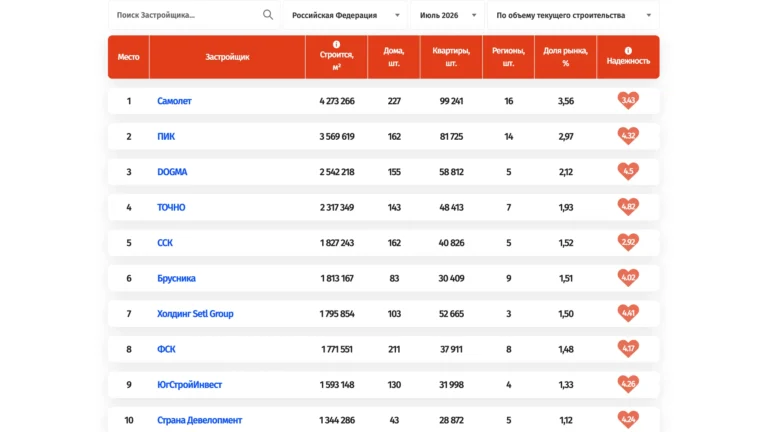Click the 4.5 reliability heart for DOGMA
The width and height of the screenshot is (768, 432).
pos(628,171)
